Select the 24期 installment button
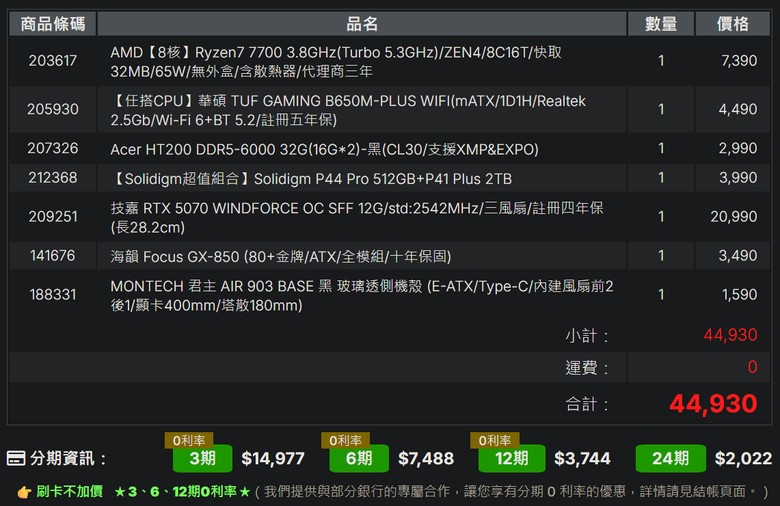The image size is (780, 506). 671,458
